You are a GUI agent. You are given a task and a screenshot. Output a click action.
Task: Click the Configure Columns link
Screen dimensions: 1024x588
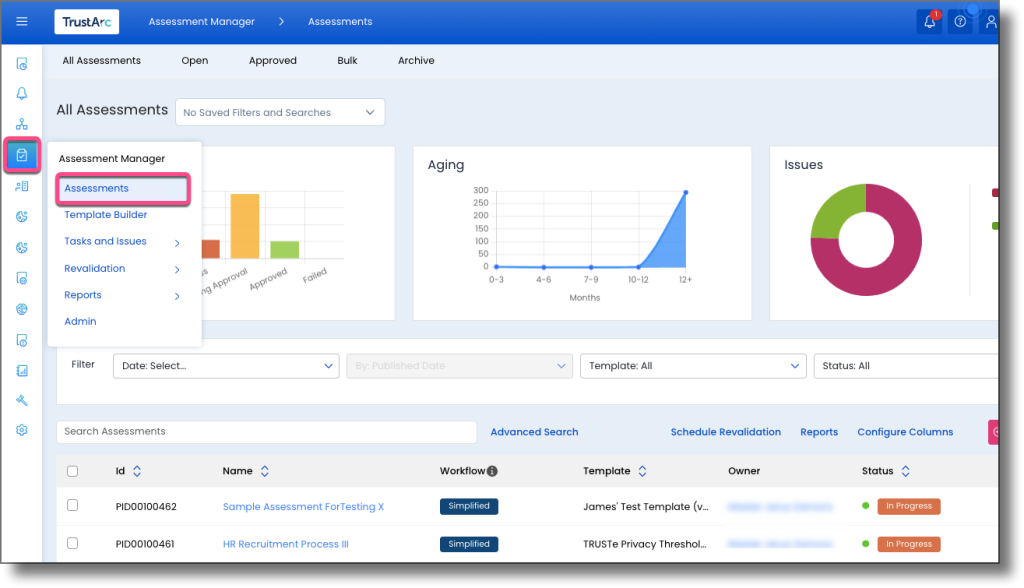(905, 432)
